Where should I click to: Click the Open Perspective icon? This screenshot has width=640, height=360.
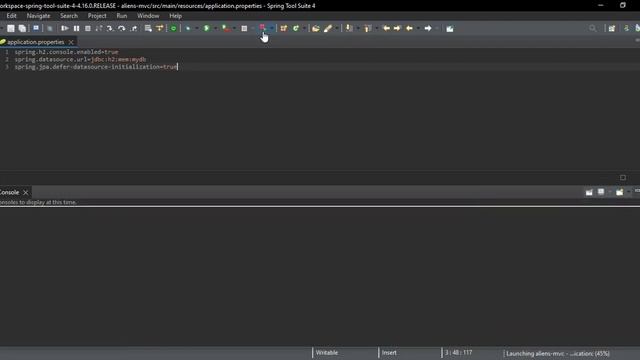point(611,28)
